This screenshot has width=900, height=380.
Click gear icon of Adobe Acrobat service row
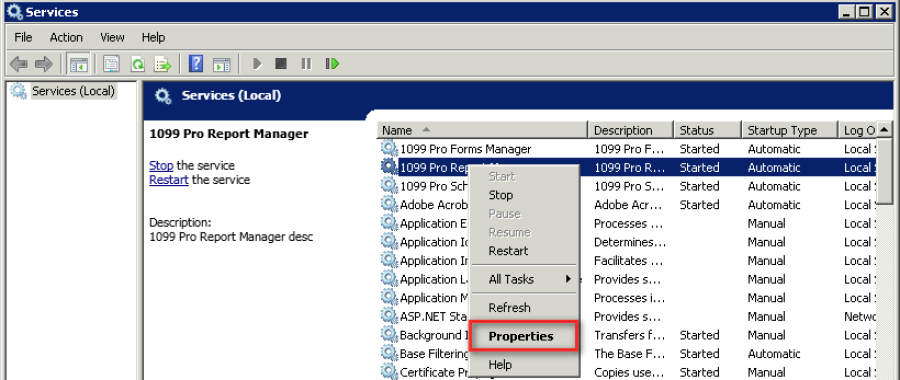389,204
